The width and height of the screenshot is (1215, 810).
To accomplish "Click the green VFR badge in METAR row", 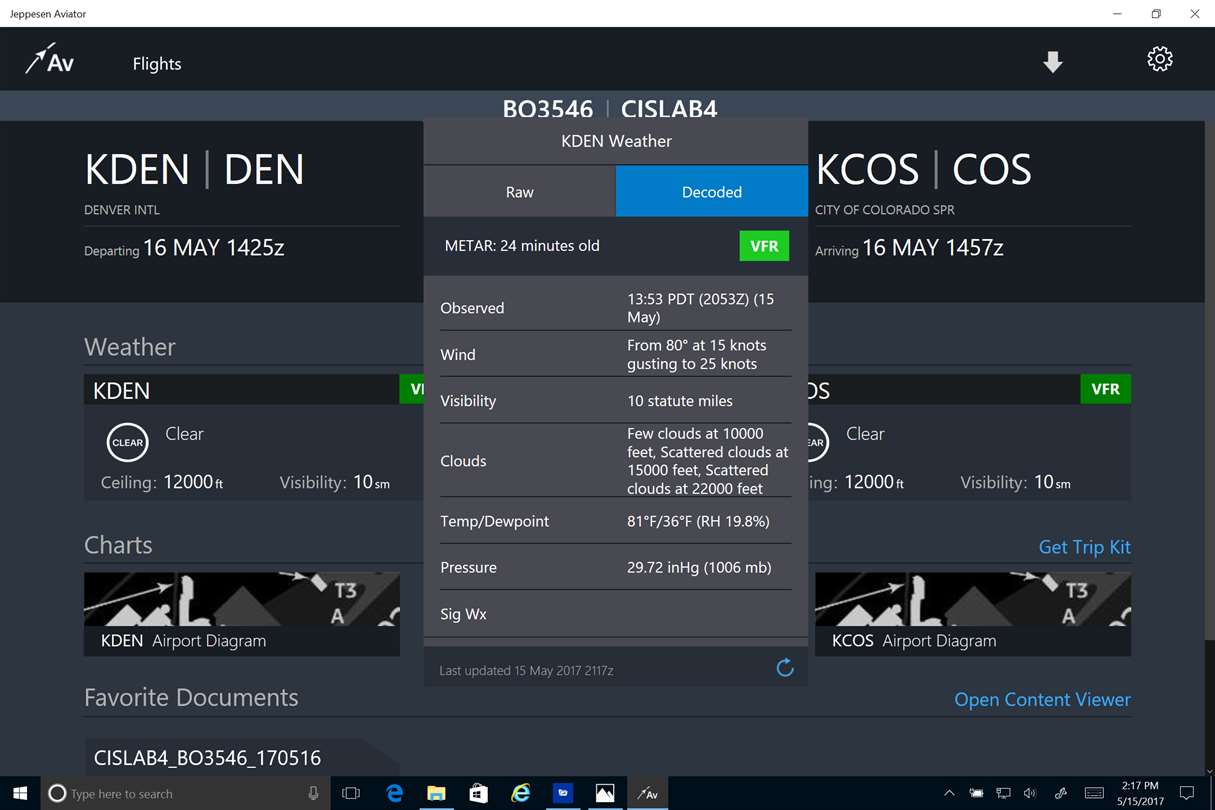I will [764, 246].
